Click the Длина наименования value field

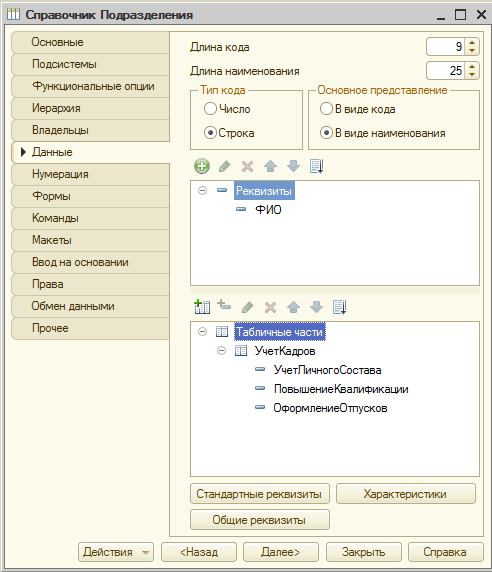pyautogui.click(x=446, y=71)
